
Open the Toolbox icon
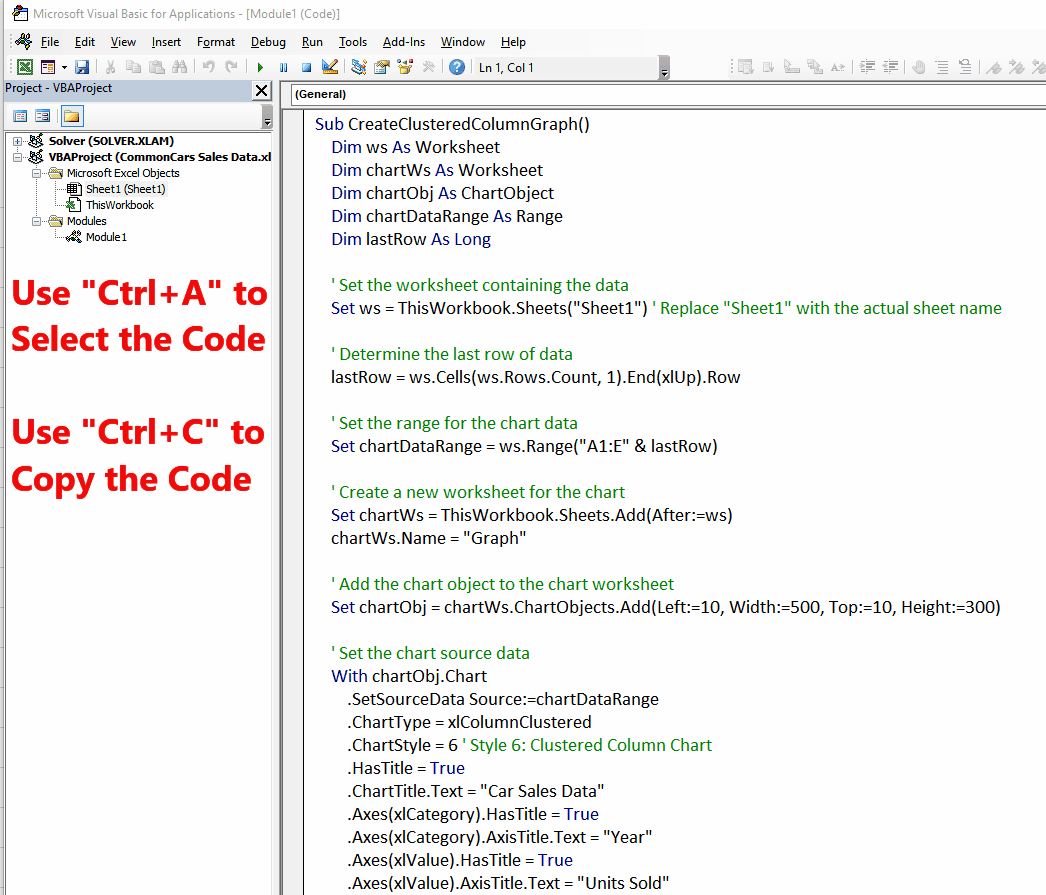point(428,67)
